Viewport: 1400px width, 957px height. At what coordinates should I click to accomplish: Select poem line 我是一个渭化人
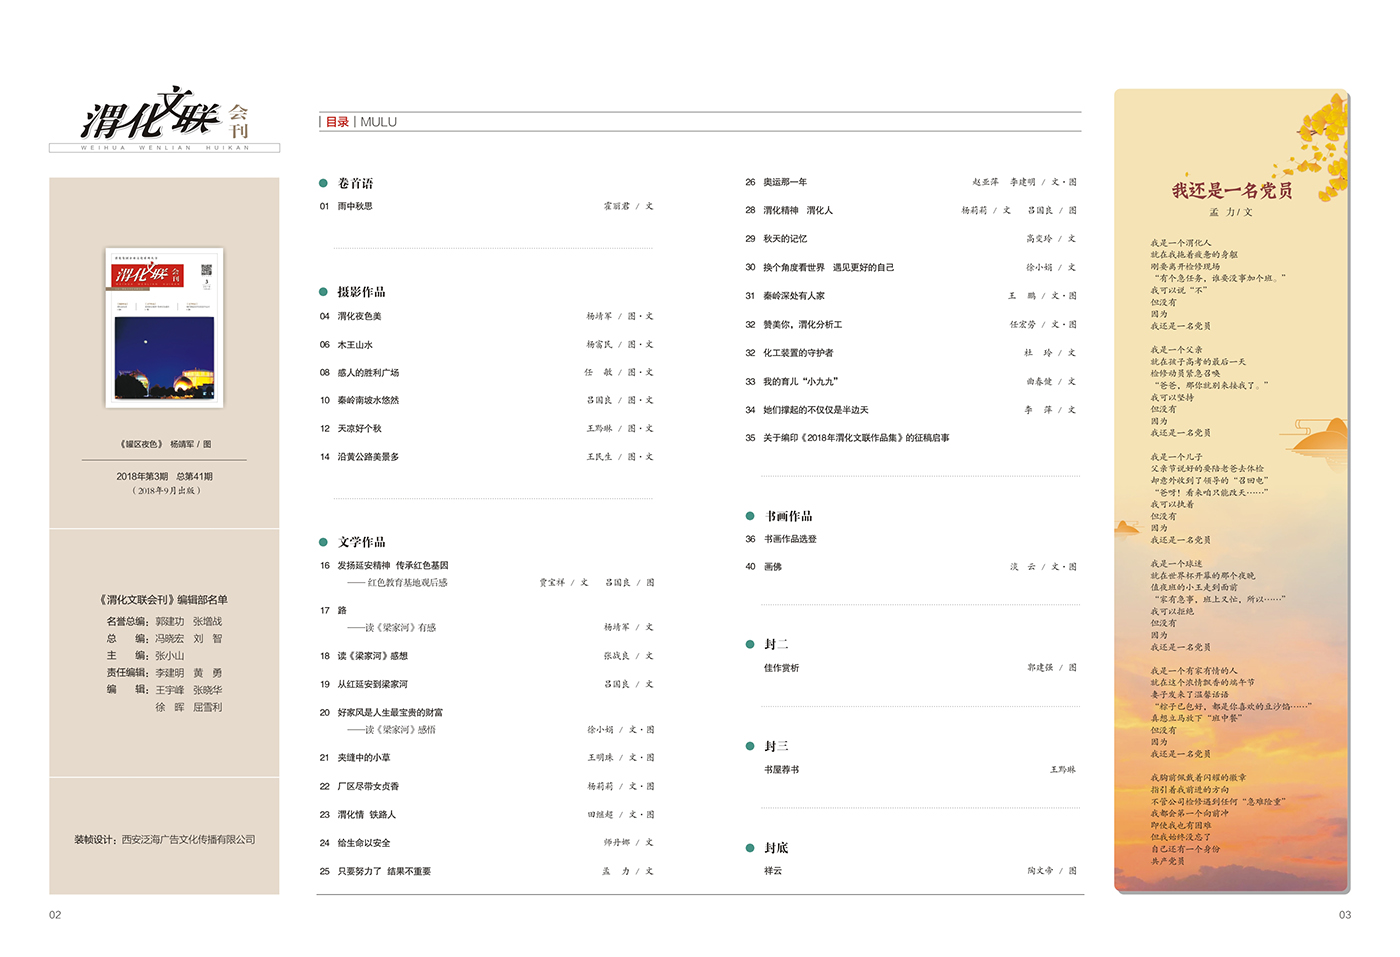[x=1180, y=243]
